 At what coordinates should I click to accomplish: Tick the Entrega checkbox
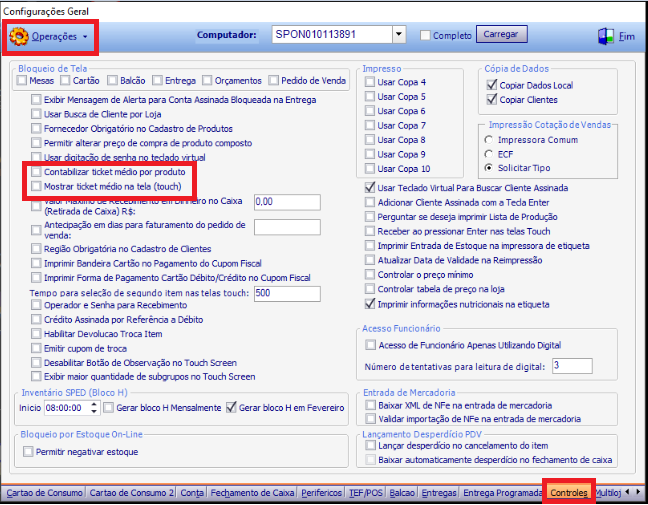tap(157, 80)
